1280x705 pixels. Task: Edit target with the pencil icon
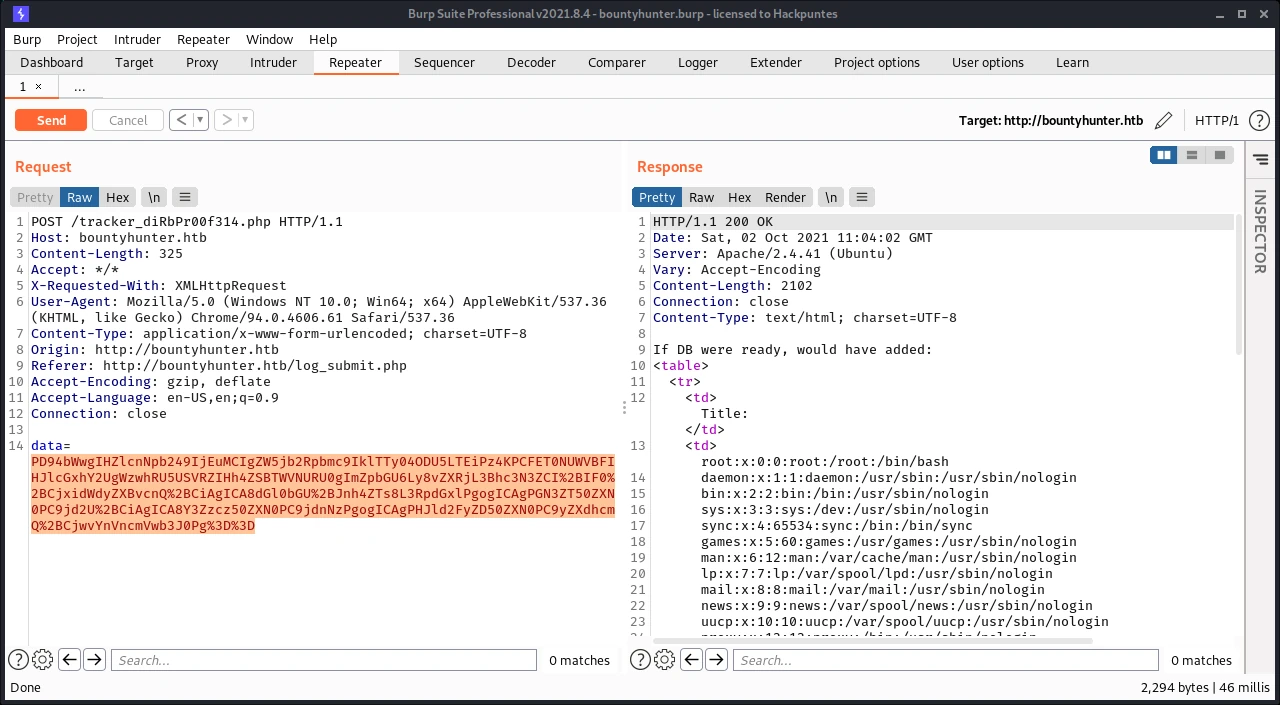pos(1163,120)
